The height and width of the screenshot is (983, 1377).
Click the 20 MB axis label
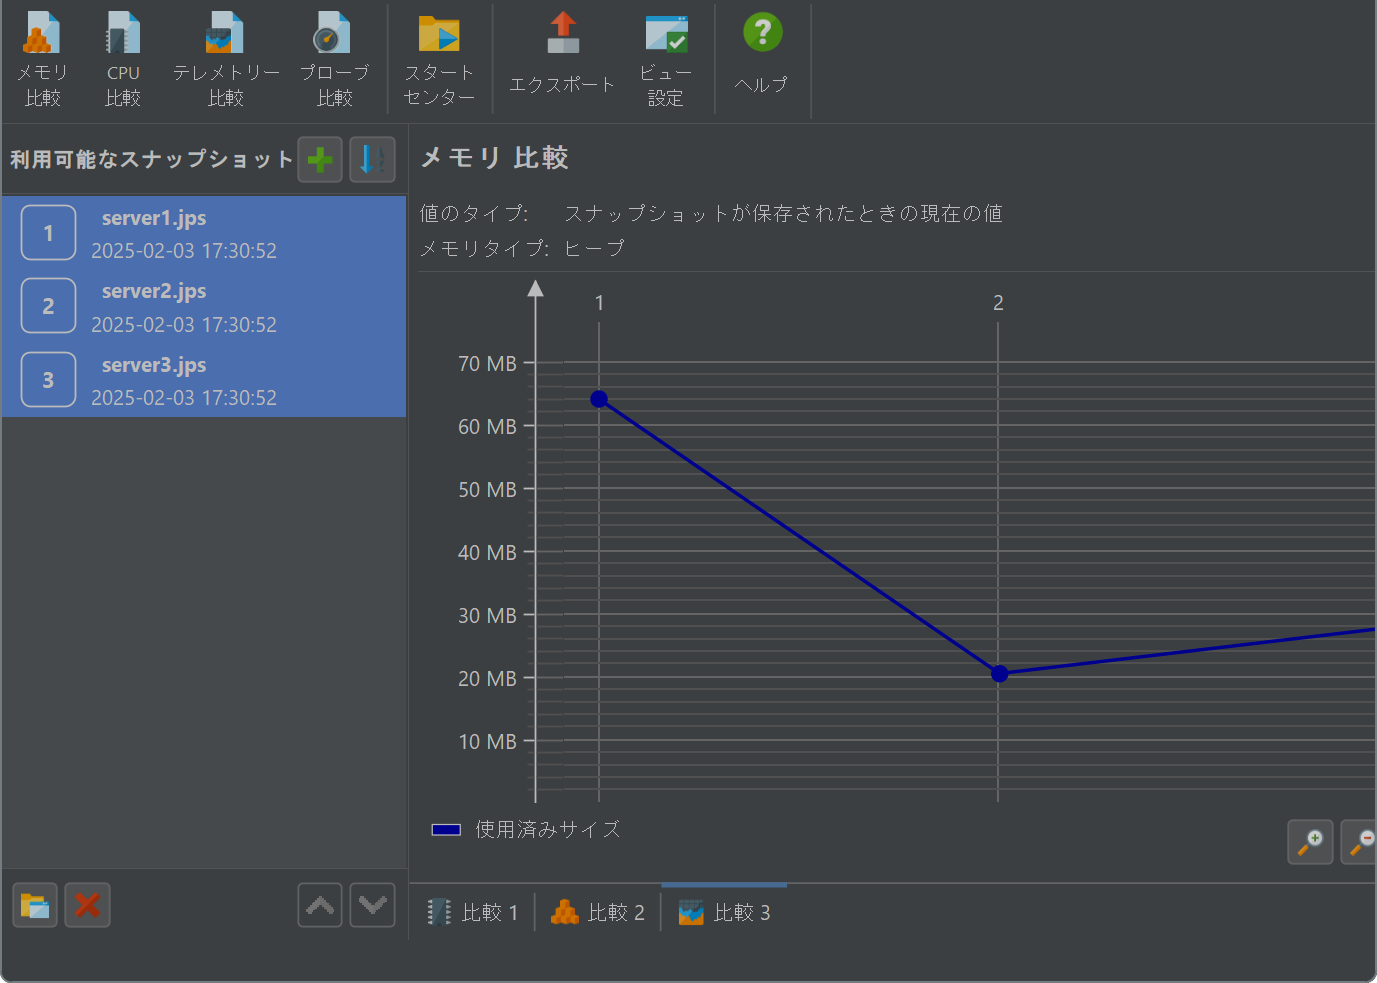(488, 679)
